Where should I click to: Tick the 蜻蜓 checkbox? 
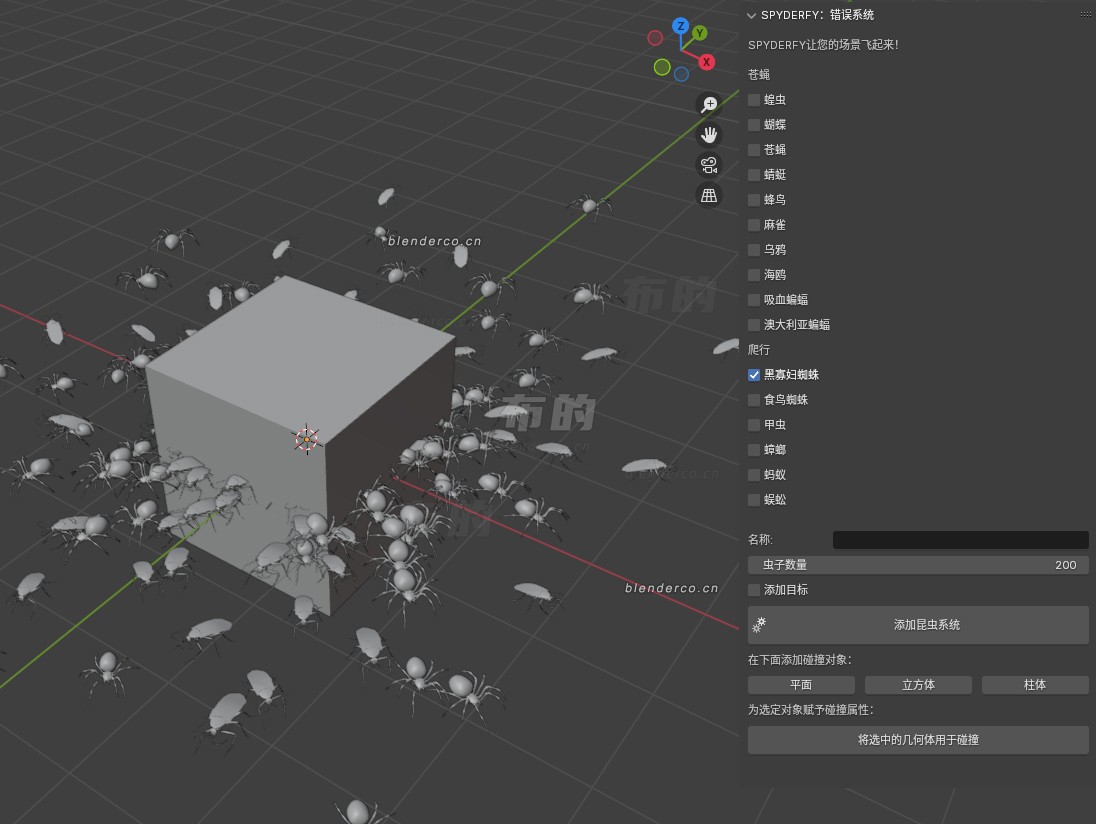point(754,175)
